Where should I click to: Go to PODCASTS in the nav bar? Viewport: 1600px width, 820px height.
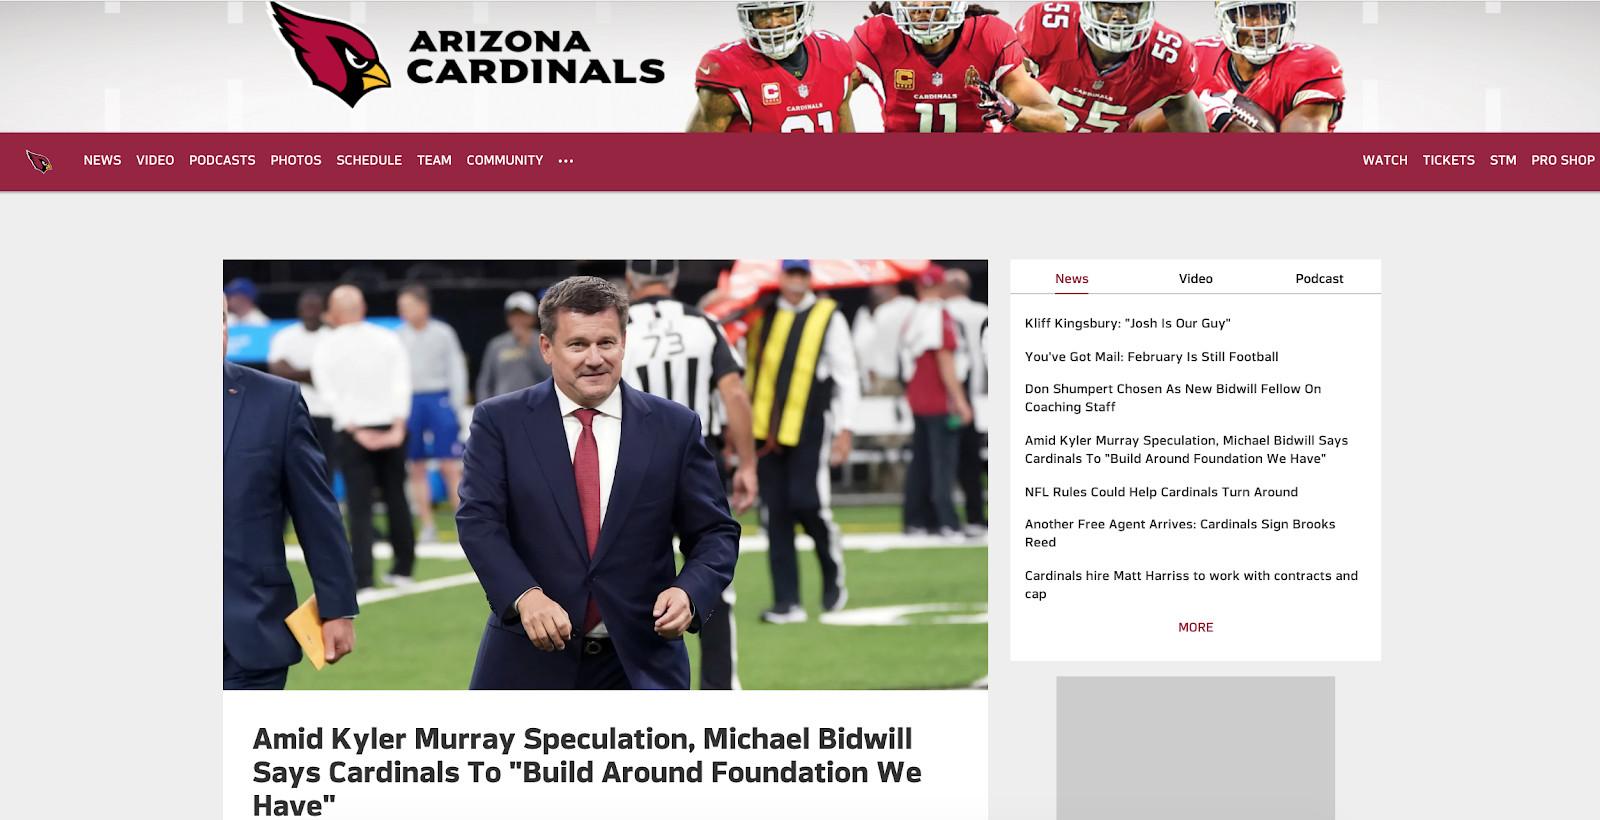(222, 160)
